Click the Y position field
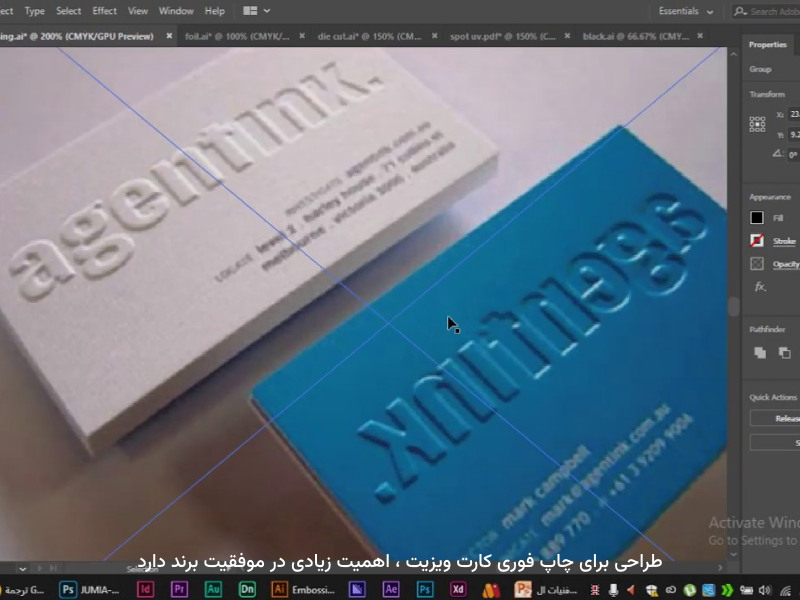This screenshot has height=600, width=800. pos(794,135)
